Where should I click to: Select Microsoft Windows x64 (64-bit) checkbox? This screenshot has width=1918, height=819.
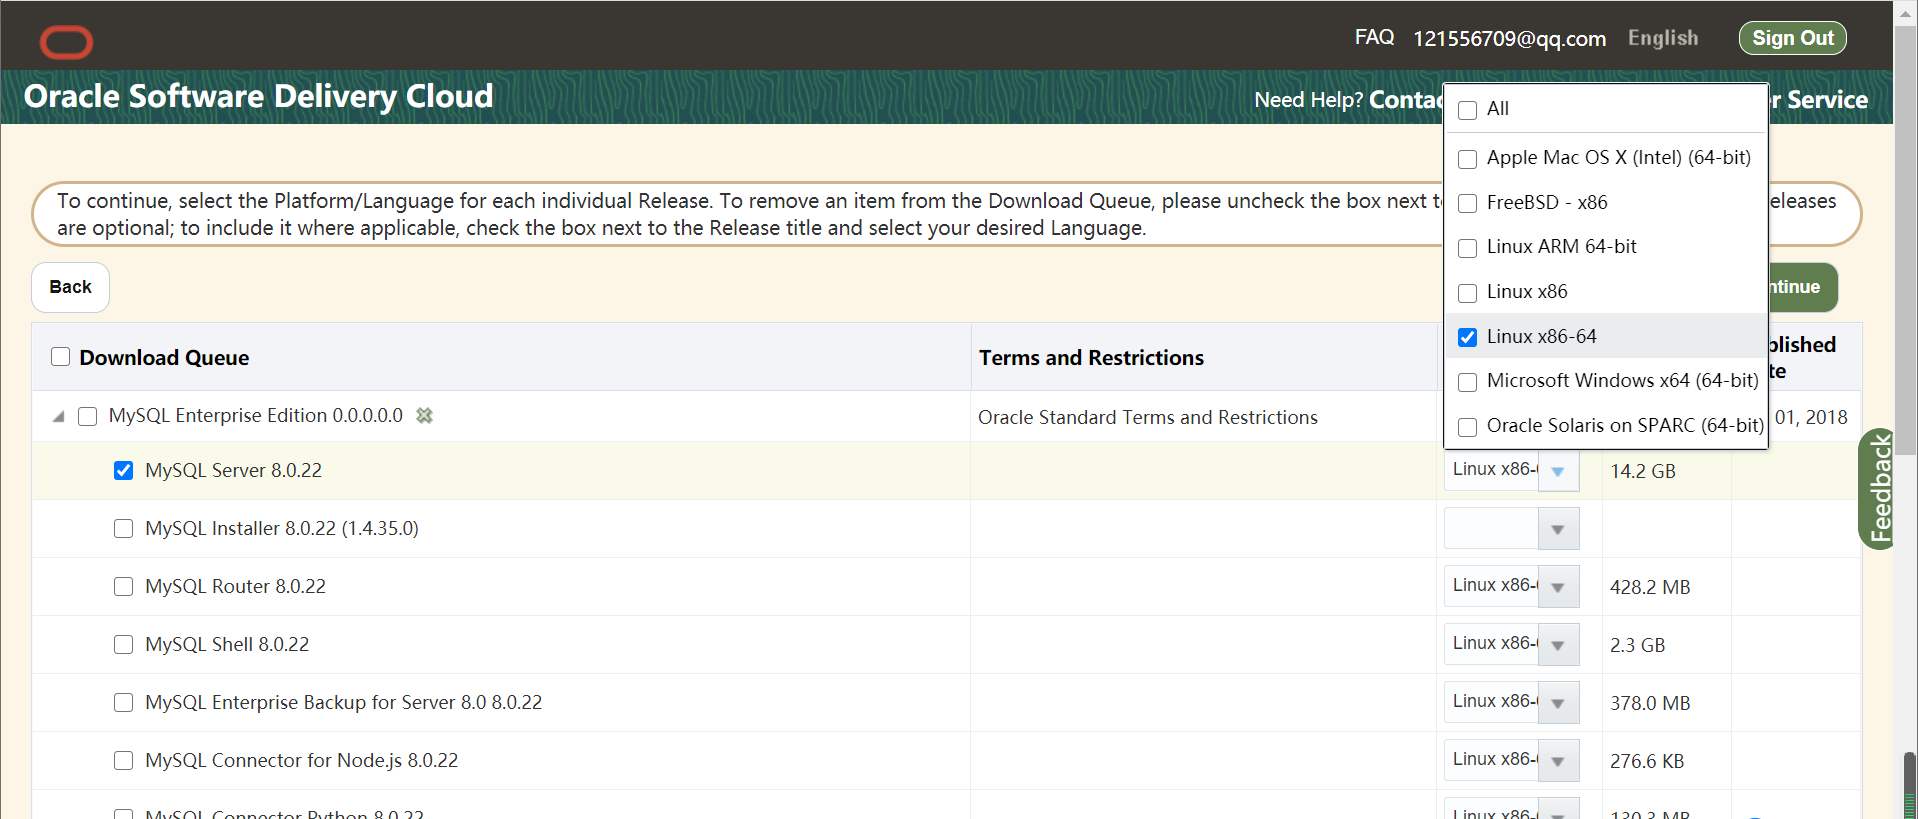1467,382
